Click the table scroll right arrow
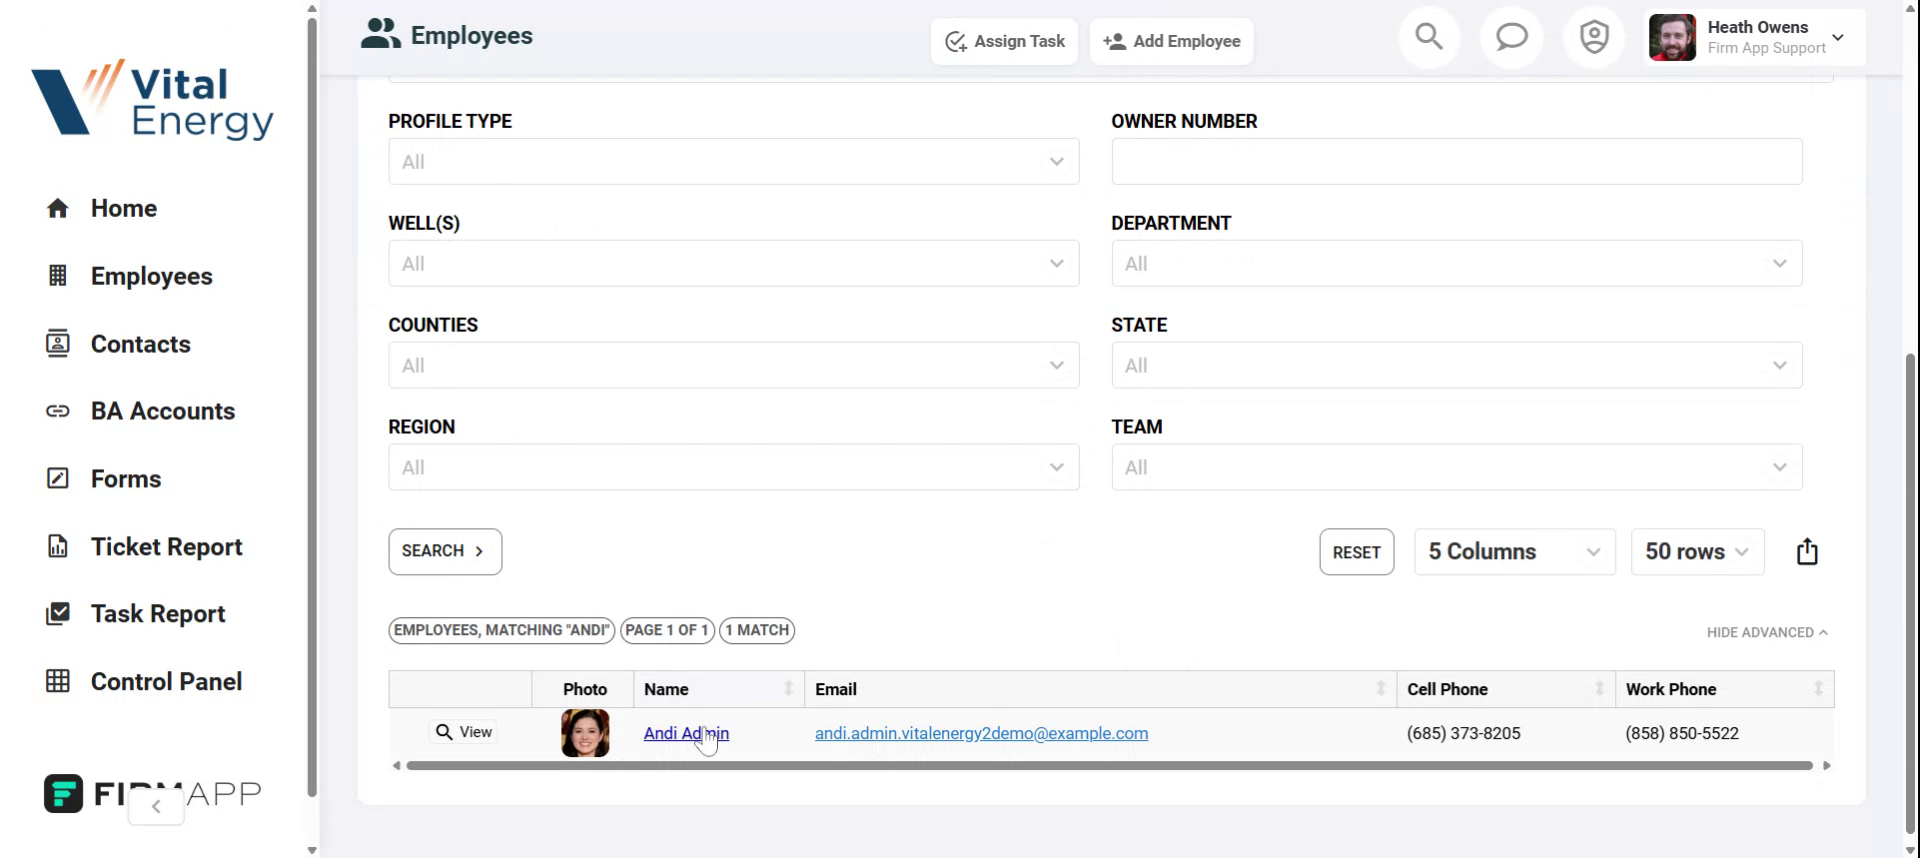This screenshot has width=1920, height=858. [x=1827, y=765]
